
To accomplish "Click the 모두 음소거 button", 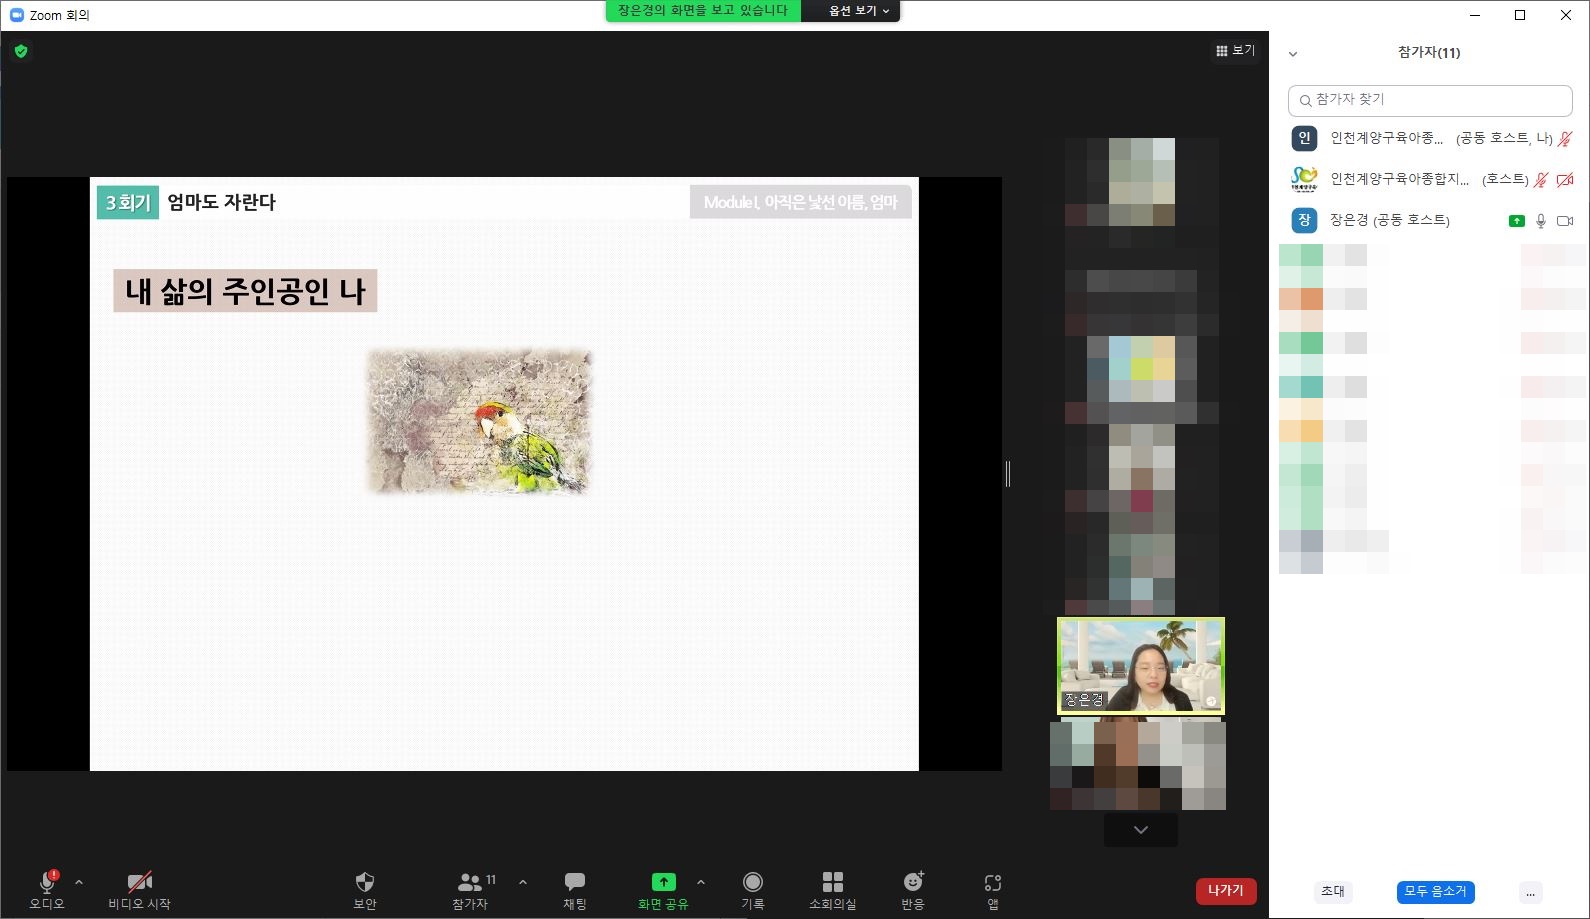I will (x=1435, y=891).
